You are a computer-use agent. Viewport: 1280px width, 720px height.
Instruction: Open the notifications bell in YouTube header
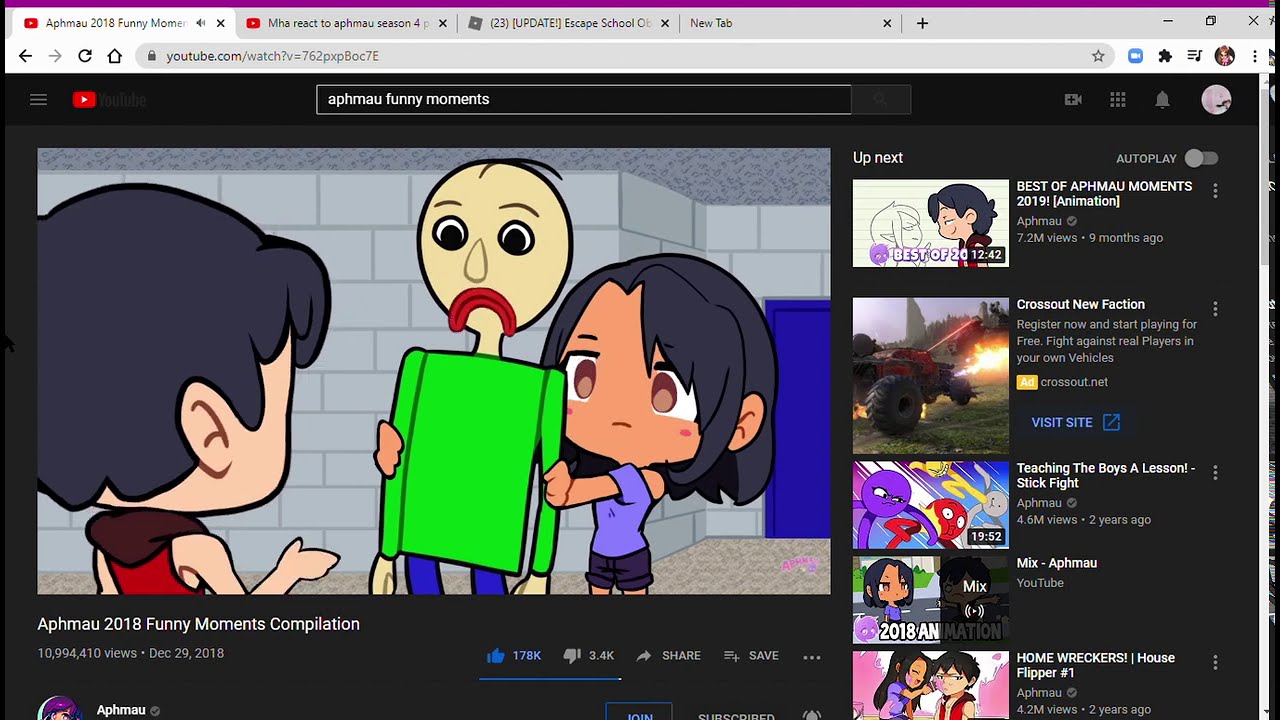click(1162, 99)
